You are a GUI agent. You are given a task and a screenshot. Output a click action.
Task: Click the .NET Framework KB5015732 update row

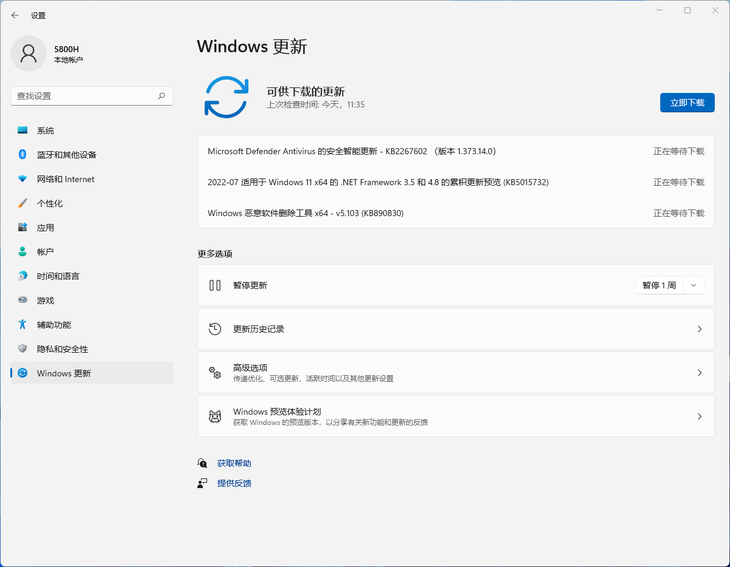(x=456, y=182)
